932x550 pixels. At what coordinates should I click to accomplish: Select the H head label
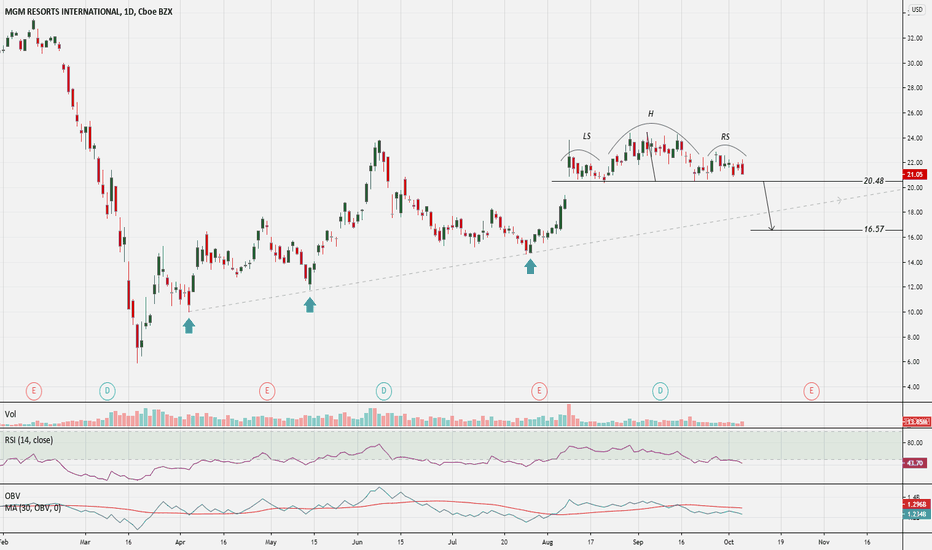[x=651, y=114]
